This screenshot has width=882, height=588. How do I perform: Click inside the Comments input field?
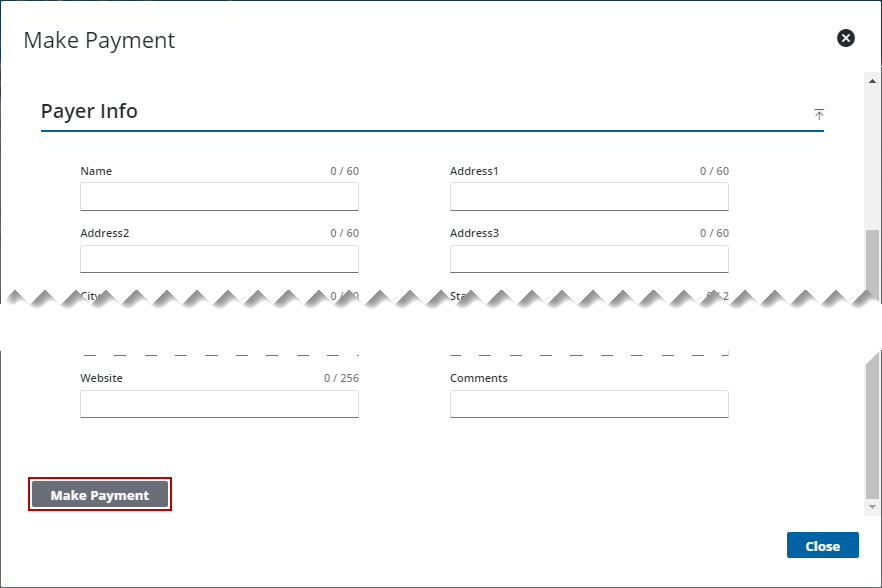(589, 404)
